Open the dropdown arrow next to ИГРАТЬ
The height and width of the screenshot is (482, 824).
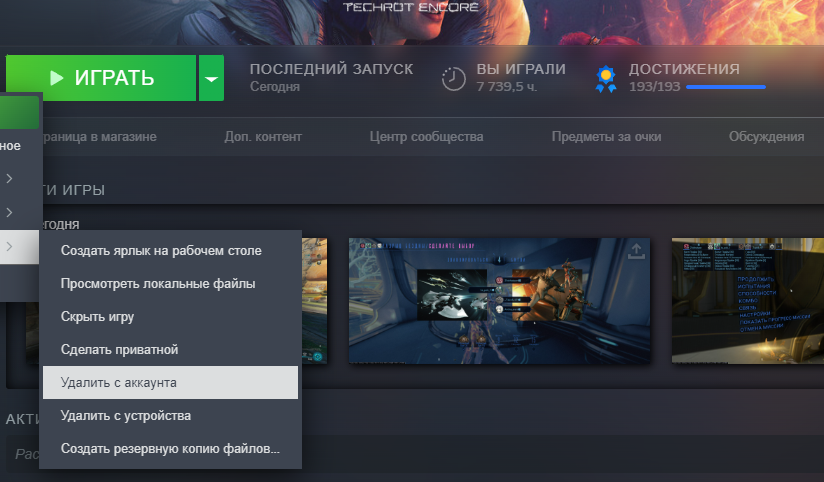211,78
